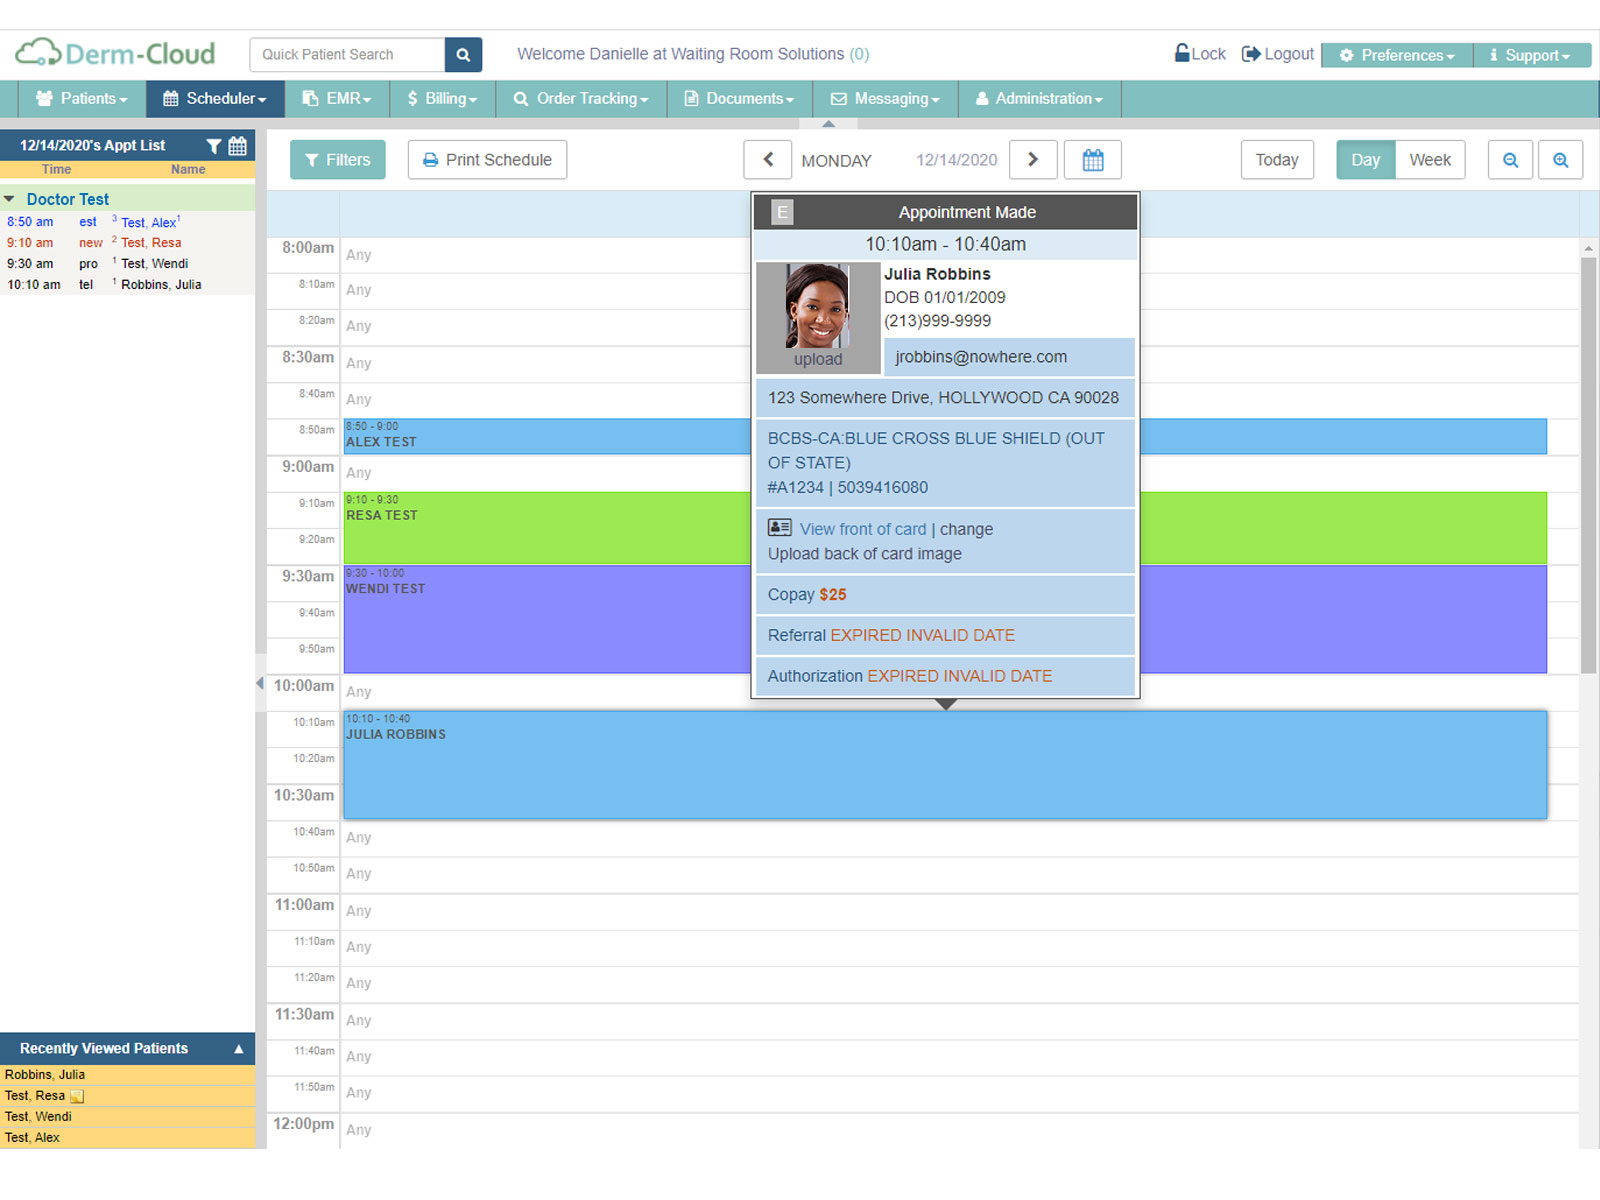Open calendar icon in Appt List header

(x=238, y=146)
